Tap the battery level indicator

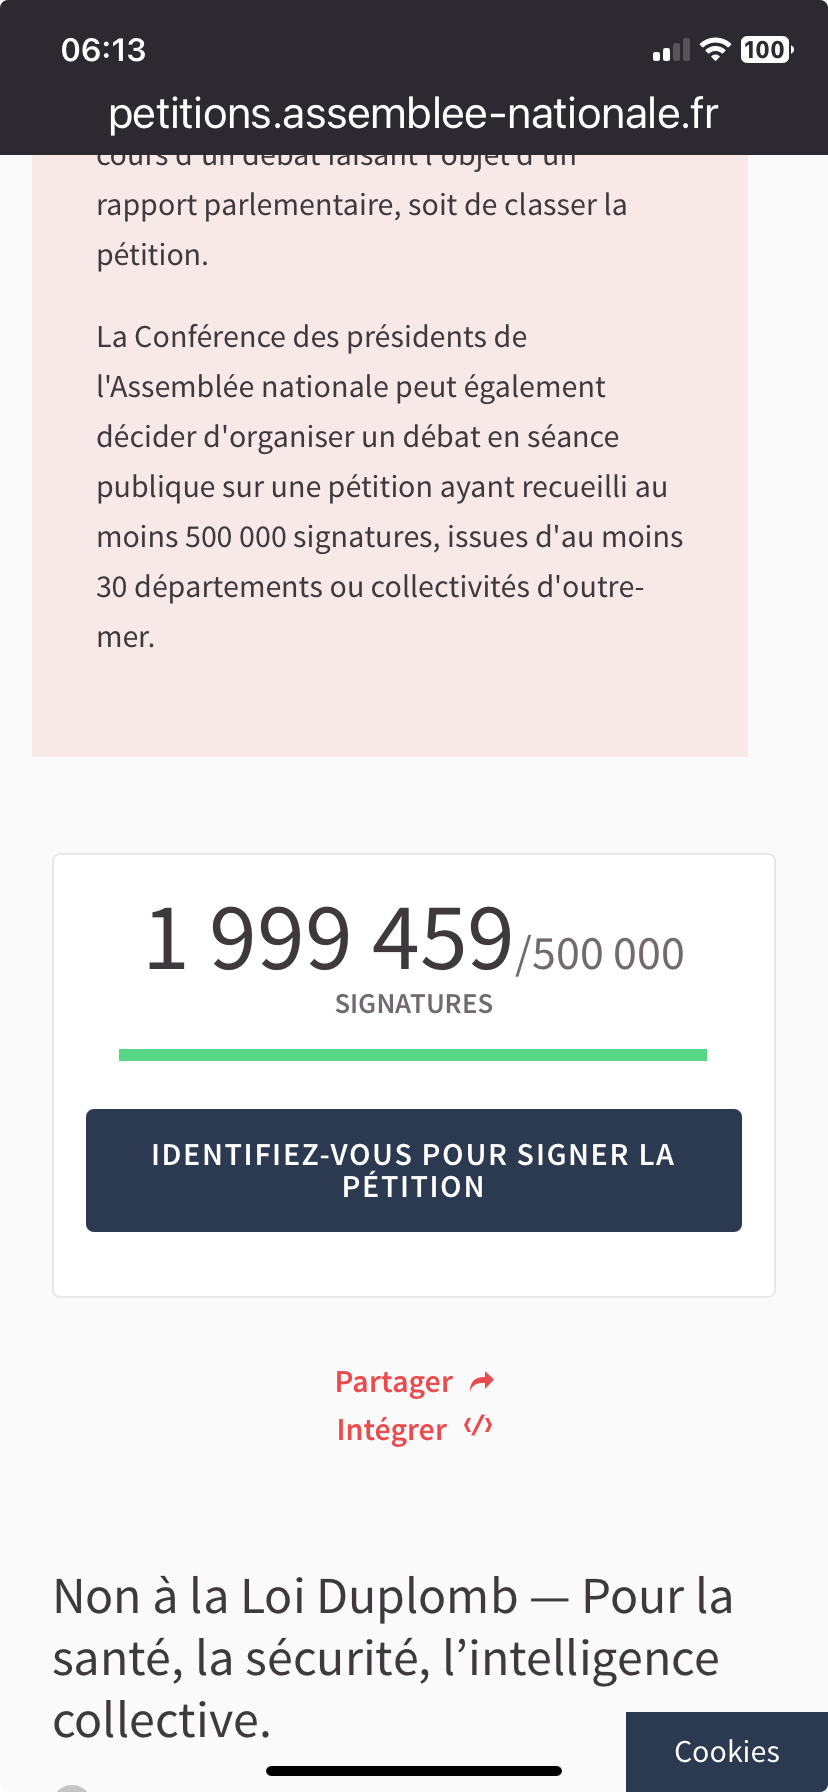(766, 49)
